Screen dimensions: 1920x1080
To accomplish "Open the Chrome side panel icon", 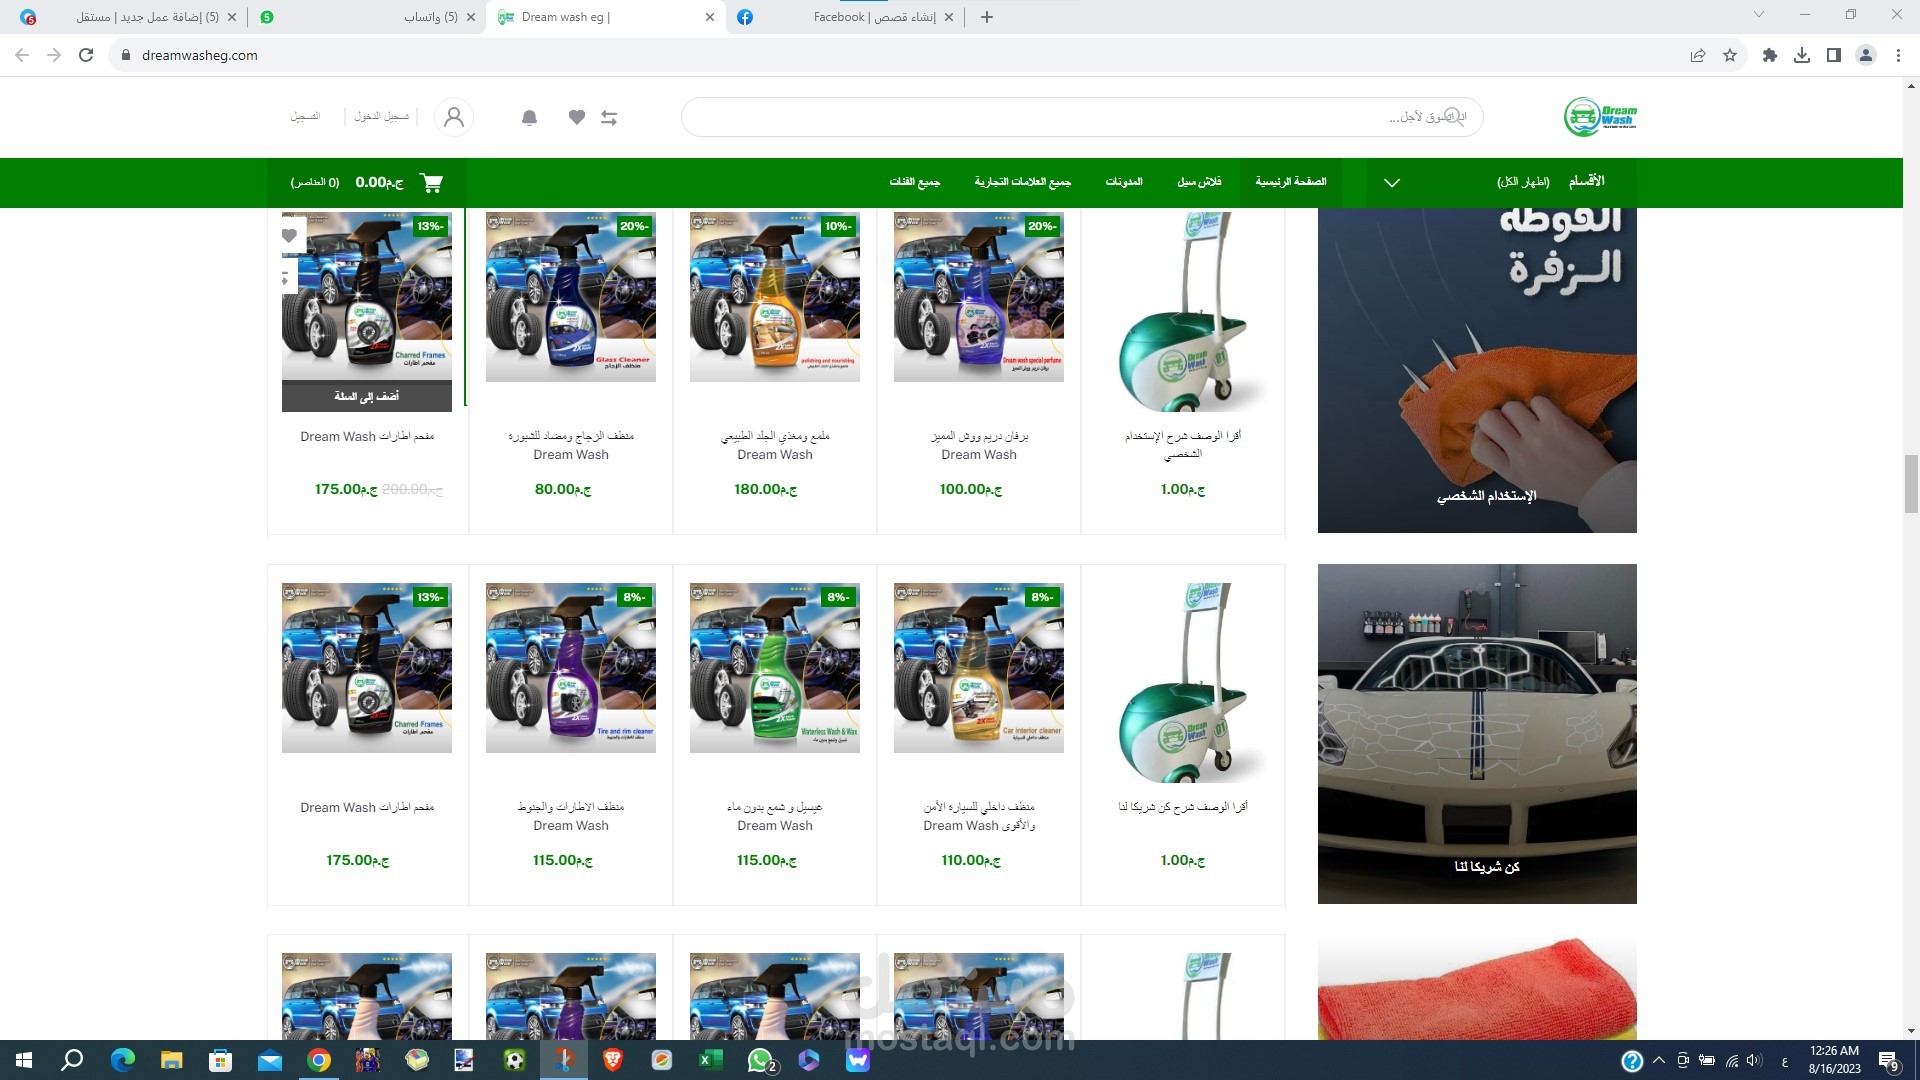I will point(1834,55).
